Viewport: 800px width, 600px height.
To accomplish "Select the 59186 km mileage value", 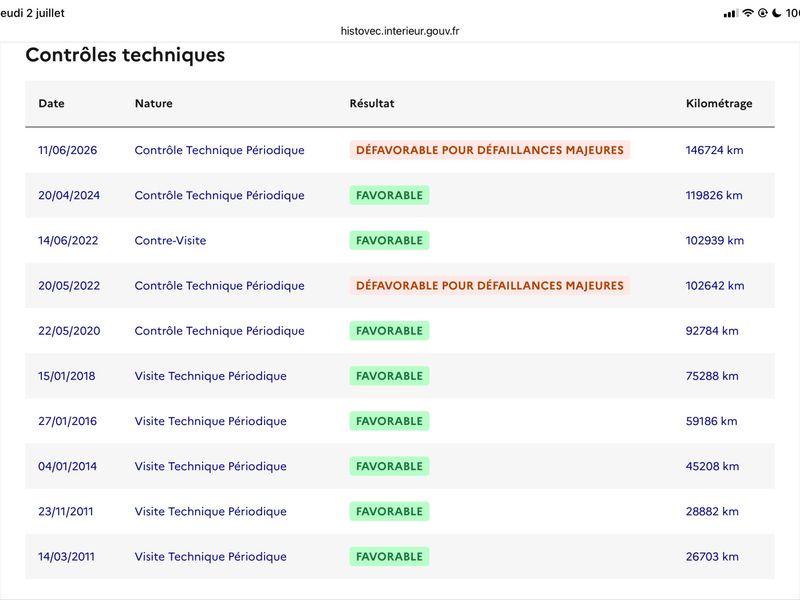I will point(711,421).
